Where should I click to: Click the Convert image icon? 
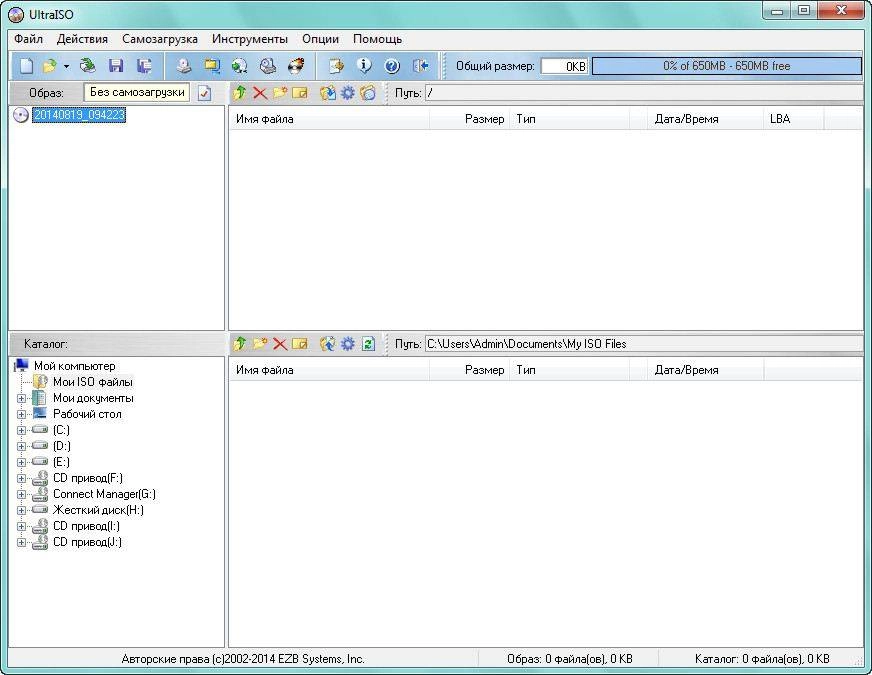(x=240, y=66)
